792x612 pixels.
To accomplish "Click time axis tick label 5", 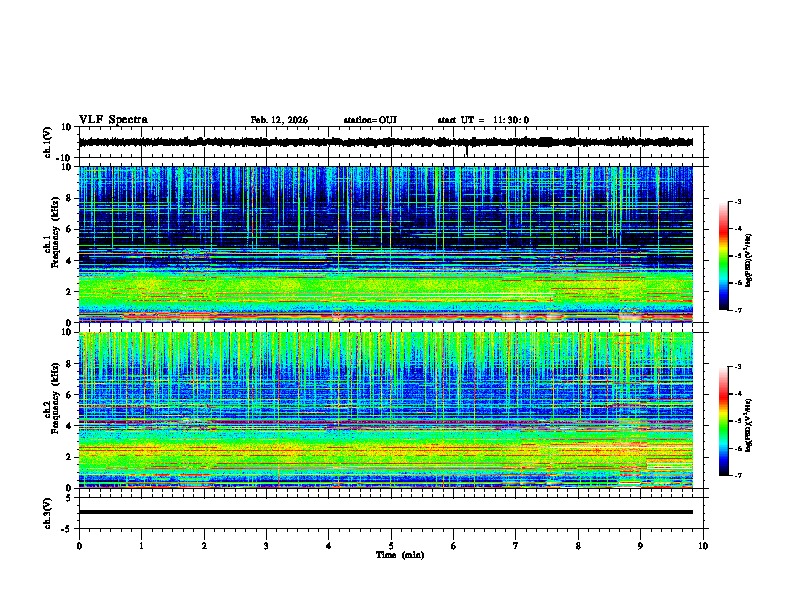I will (x=391, y=546).
